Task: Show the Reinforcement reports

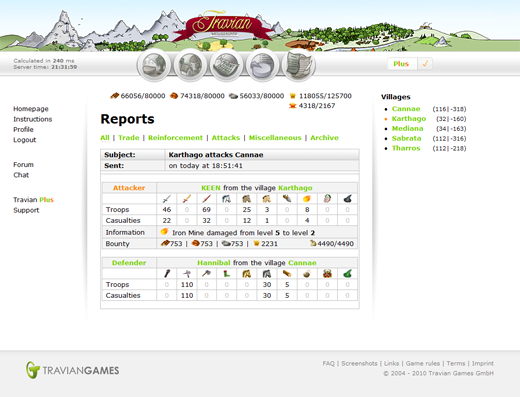Action: (175, 138)
